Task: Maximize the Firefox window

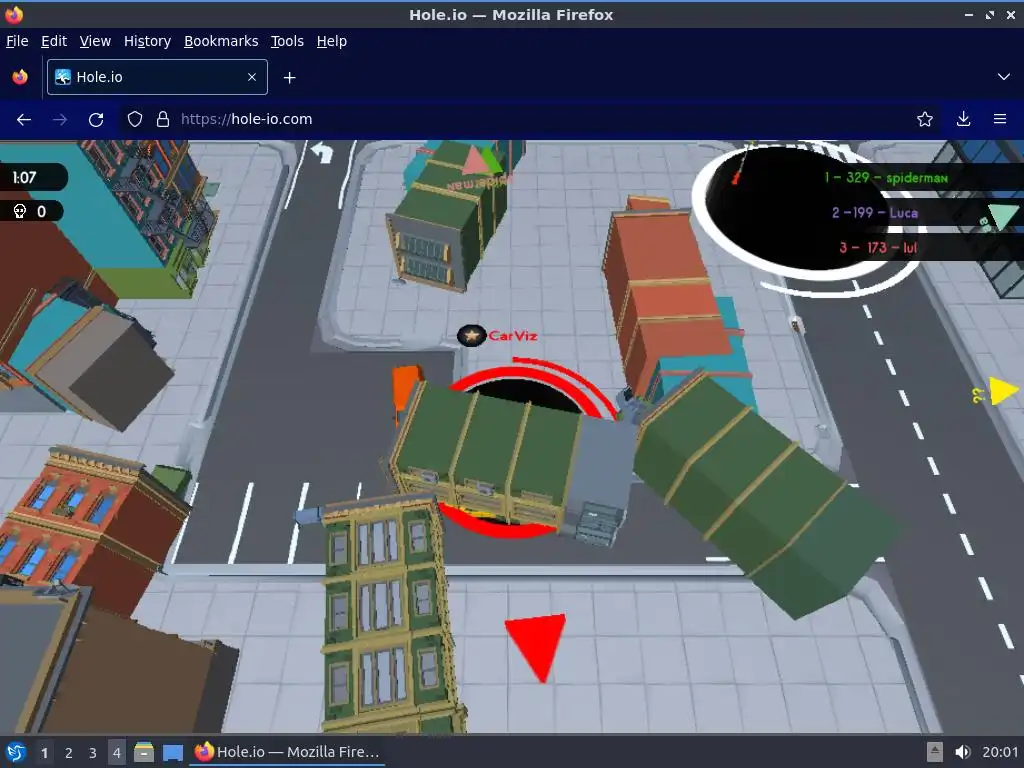Action: tap(990, 14)
